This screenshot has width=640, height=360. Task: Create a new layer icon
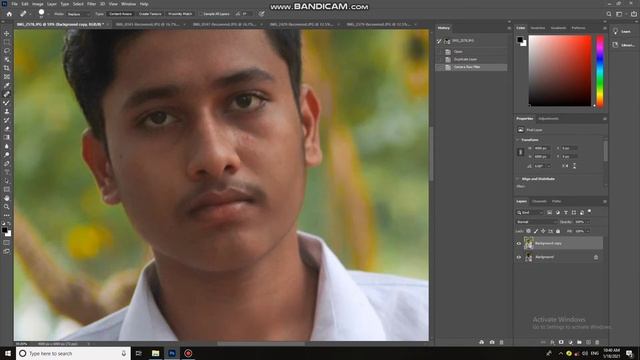(588, 342)
